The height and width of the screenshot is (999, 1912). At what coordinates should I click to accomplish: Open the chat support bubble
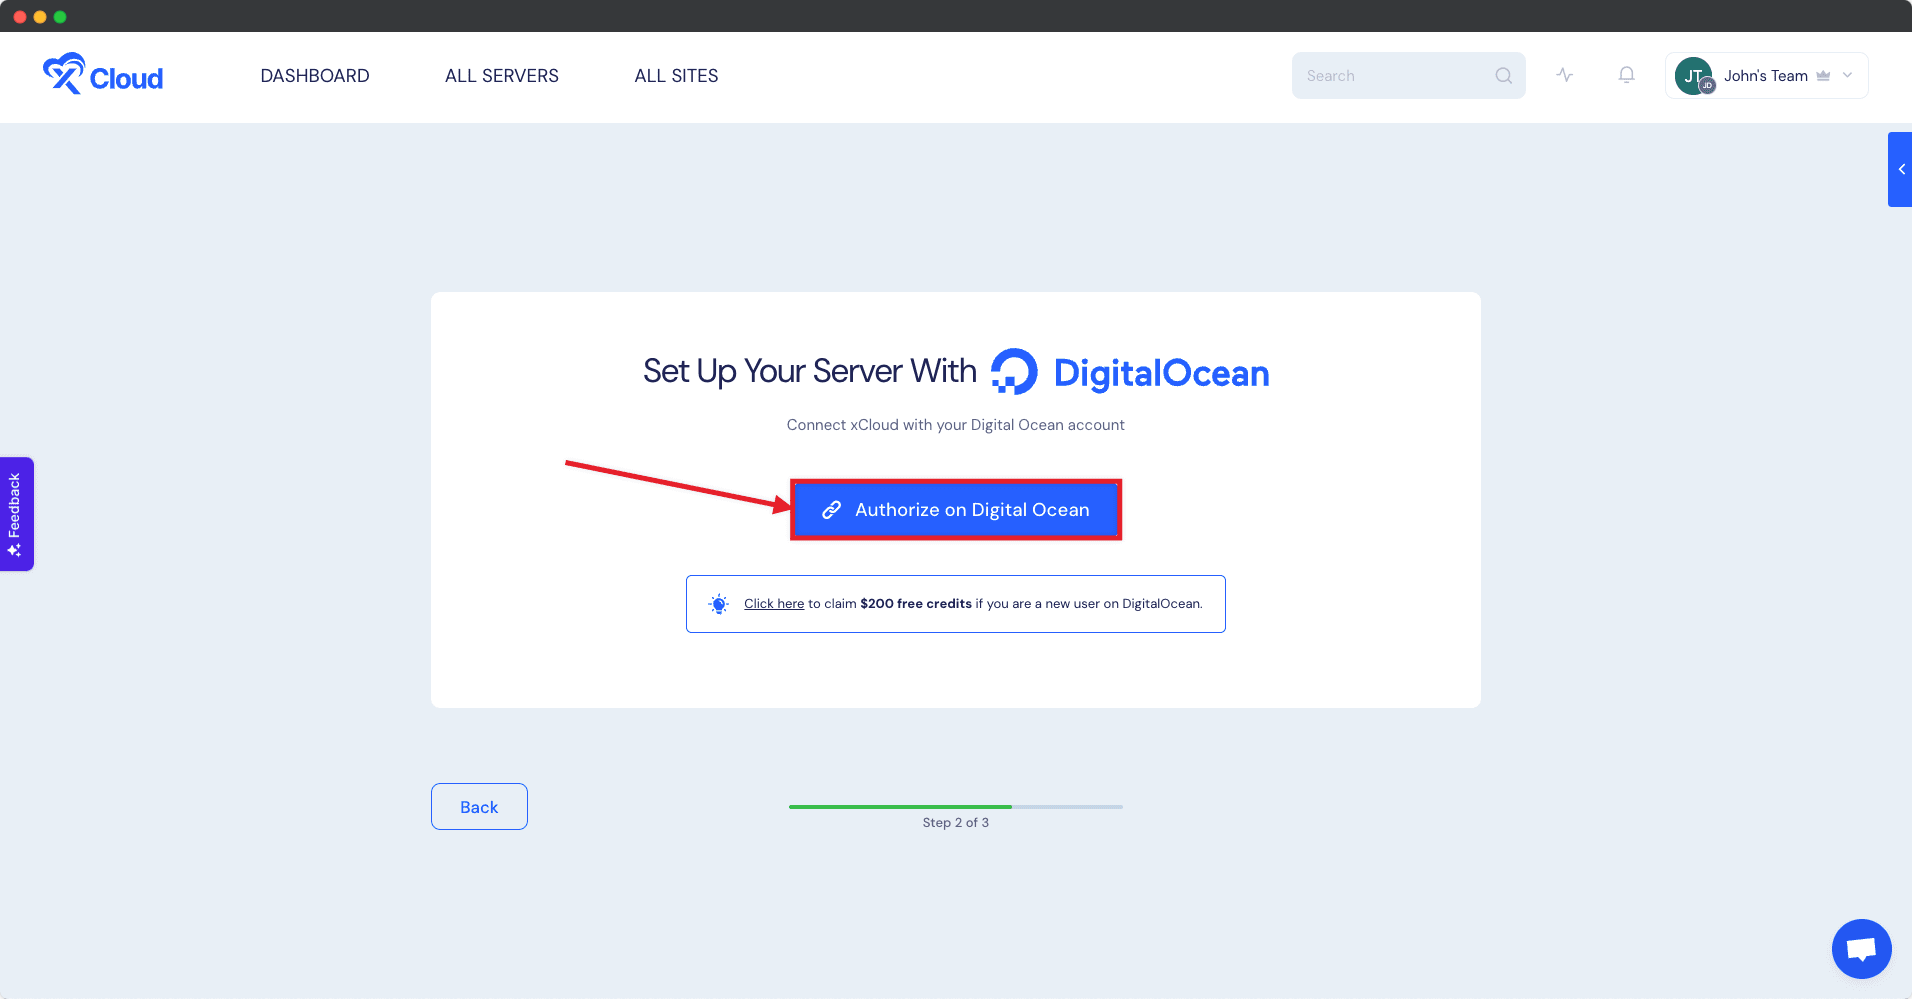point(1861,948)
